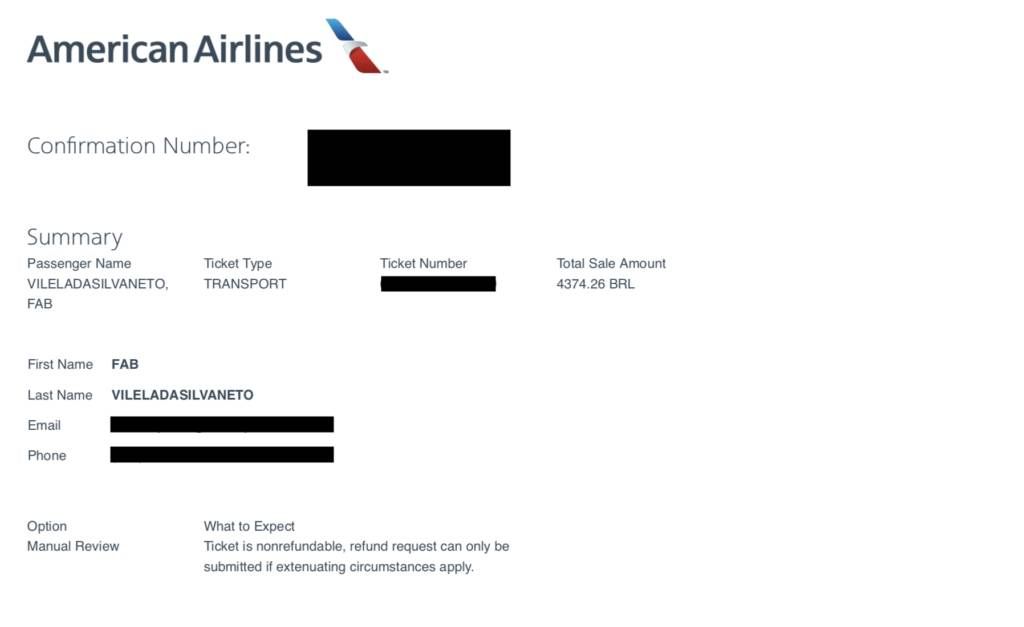This screenshot has height=627, width=1024.
Task: Click the Last Name value VILELADASILVANETO
Action: [182, 395]
